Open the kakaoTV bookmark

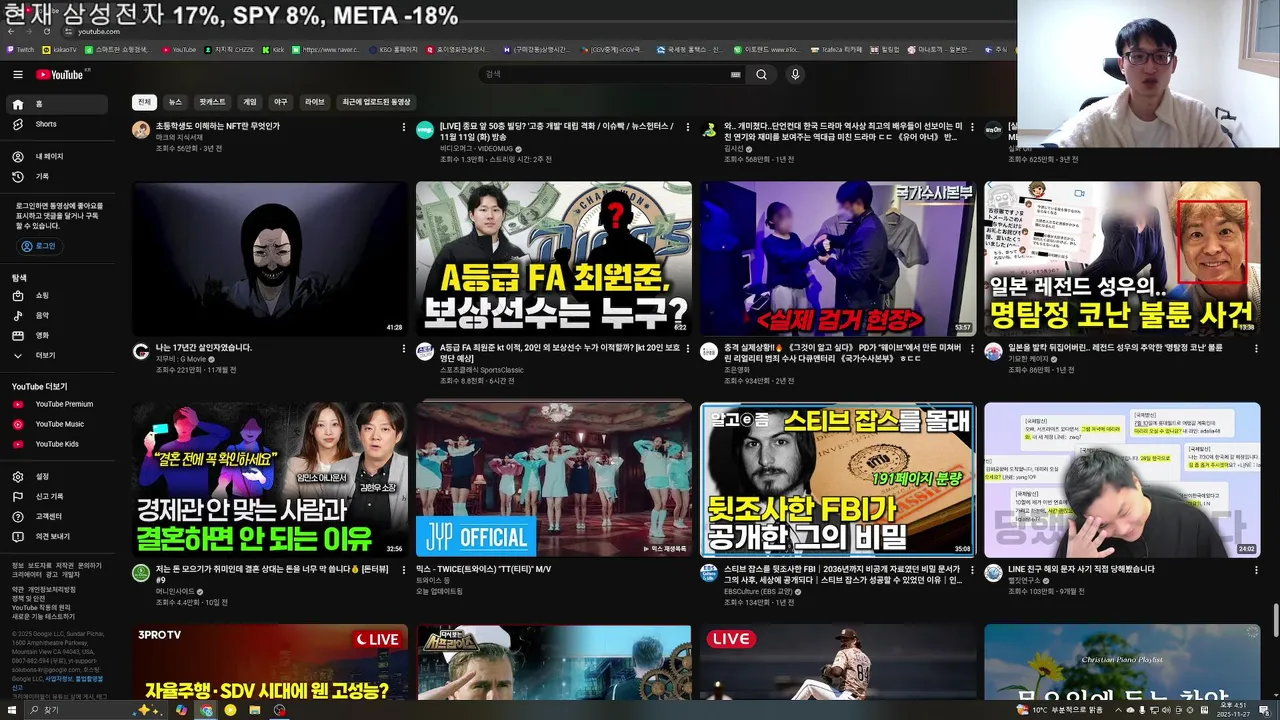(x=59, y=49)
